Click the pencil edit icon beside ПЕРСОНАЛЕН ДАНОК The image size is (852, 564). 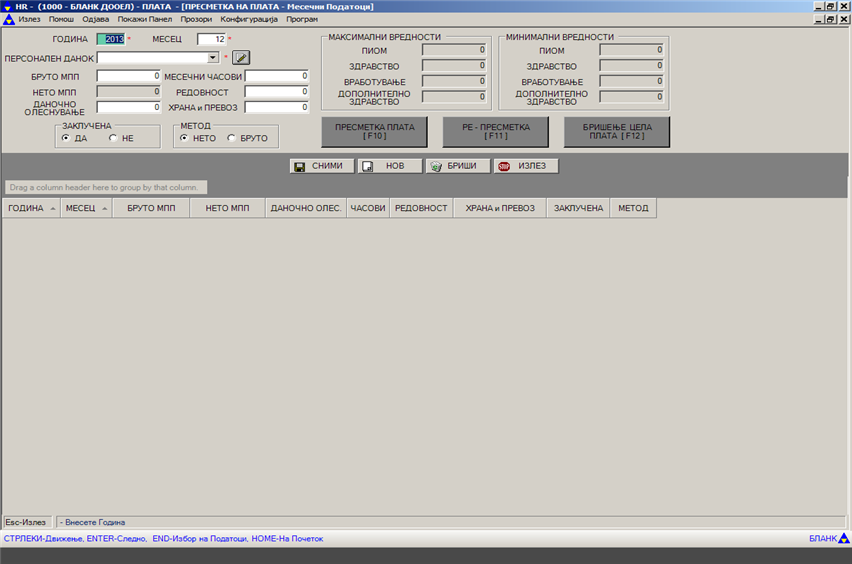(240, 58)
